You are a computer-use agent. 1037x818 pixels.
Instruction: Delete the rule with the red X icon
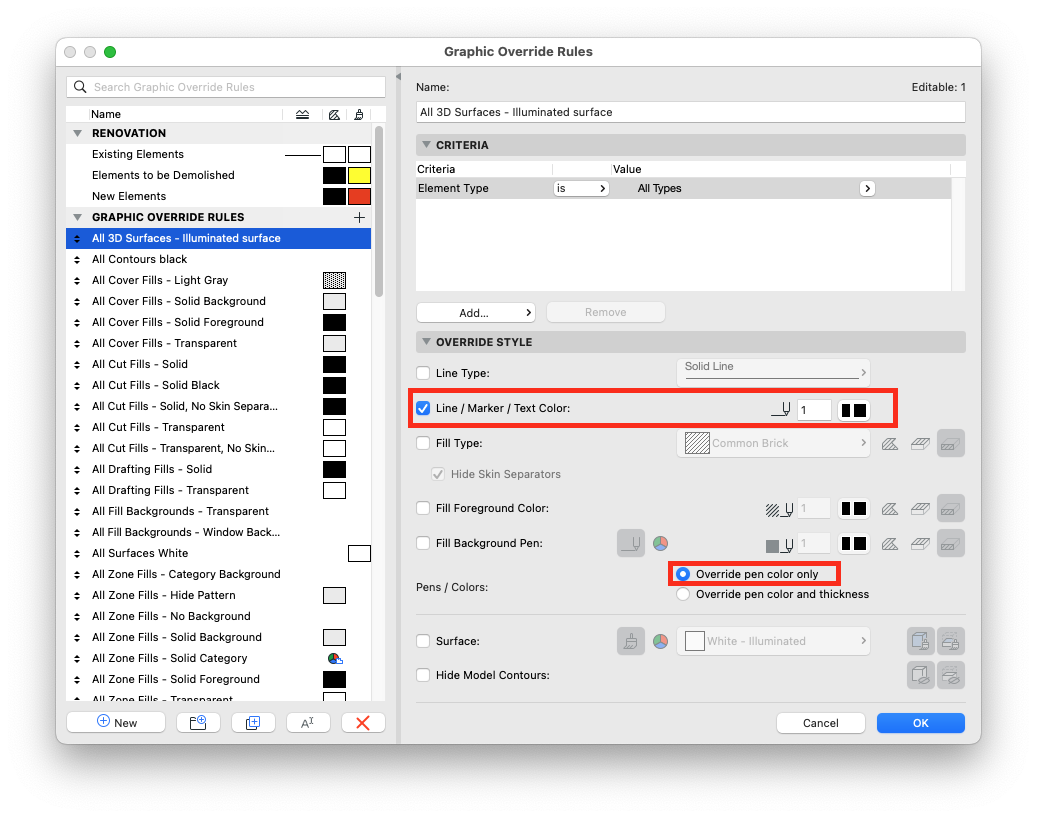point(363,722)
